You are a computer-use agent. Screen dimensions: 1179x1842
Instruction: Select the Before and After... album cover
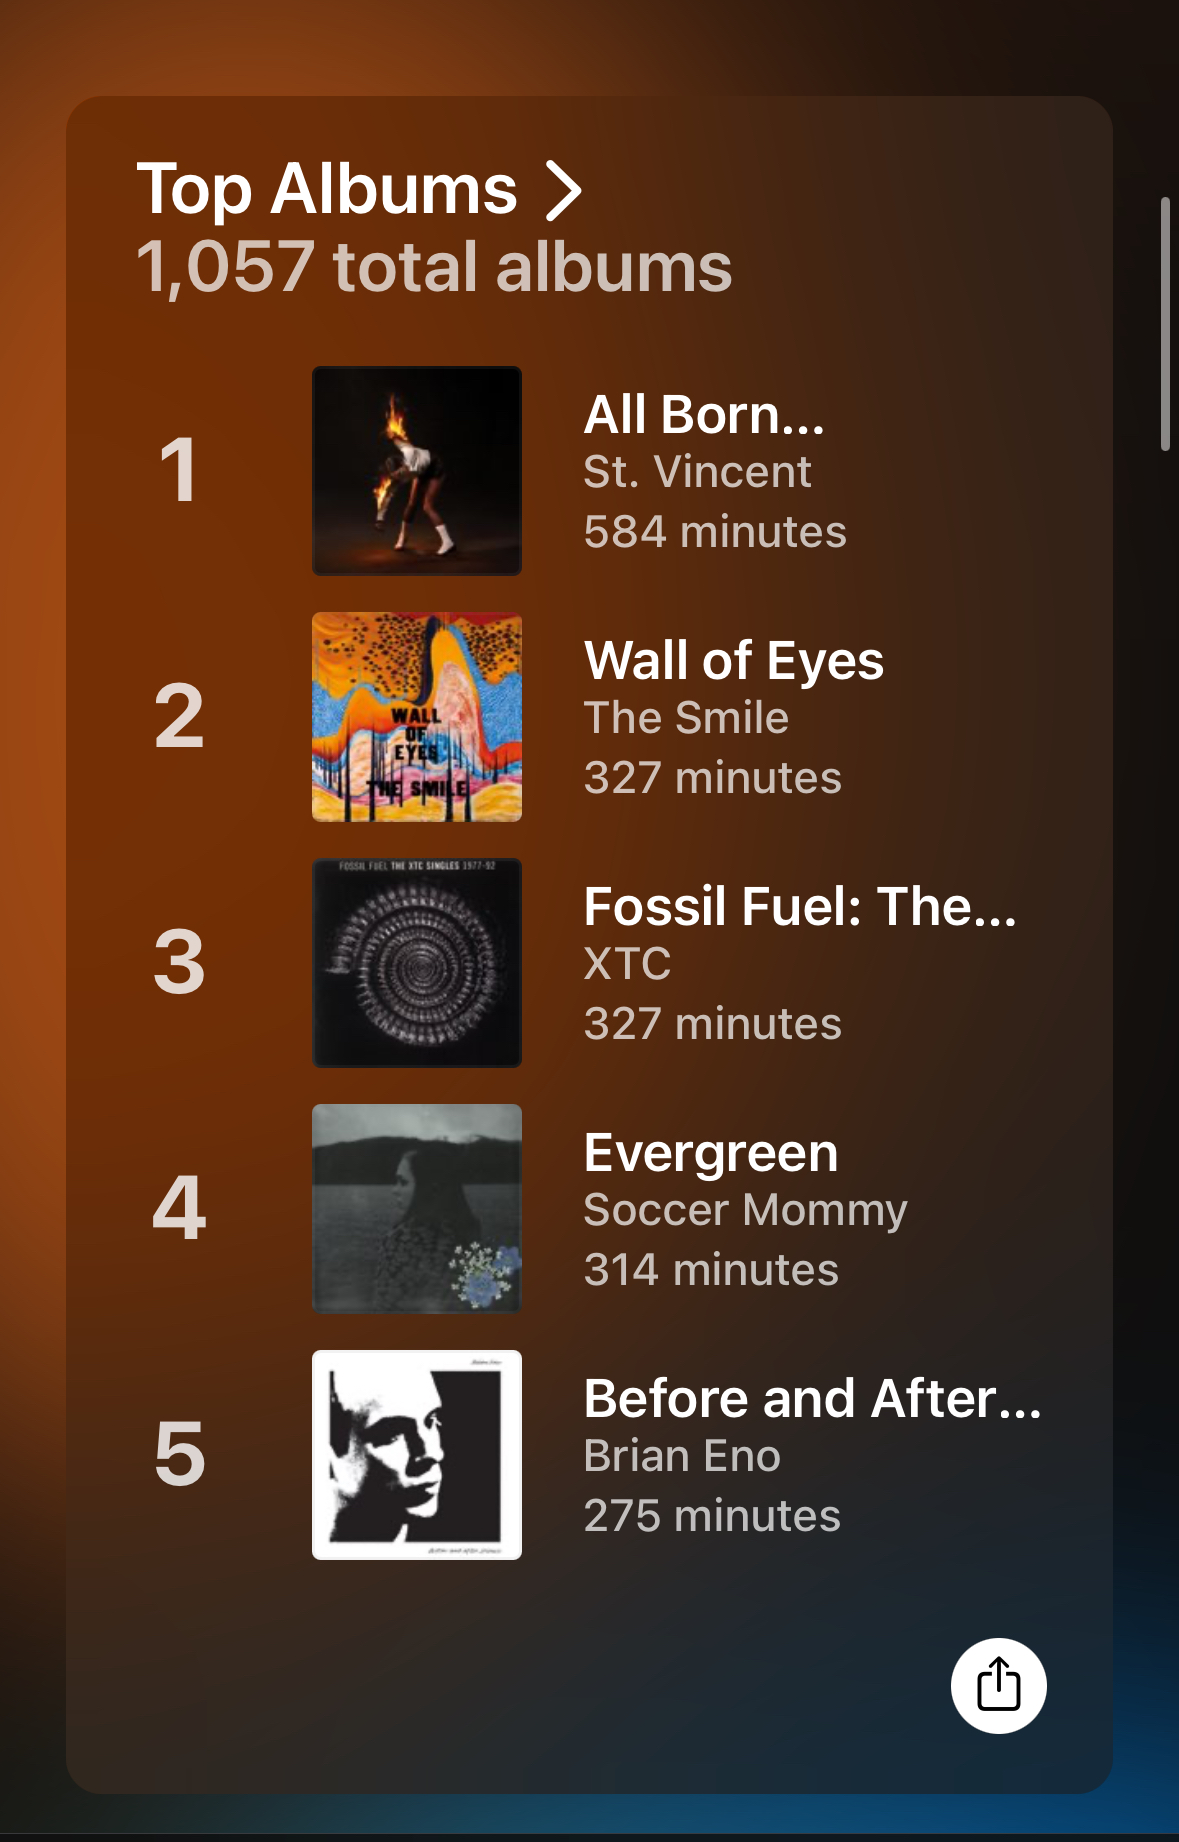pos(417,1455)
